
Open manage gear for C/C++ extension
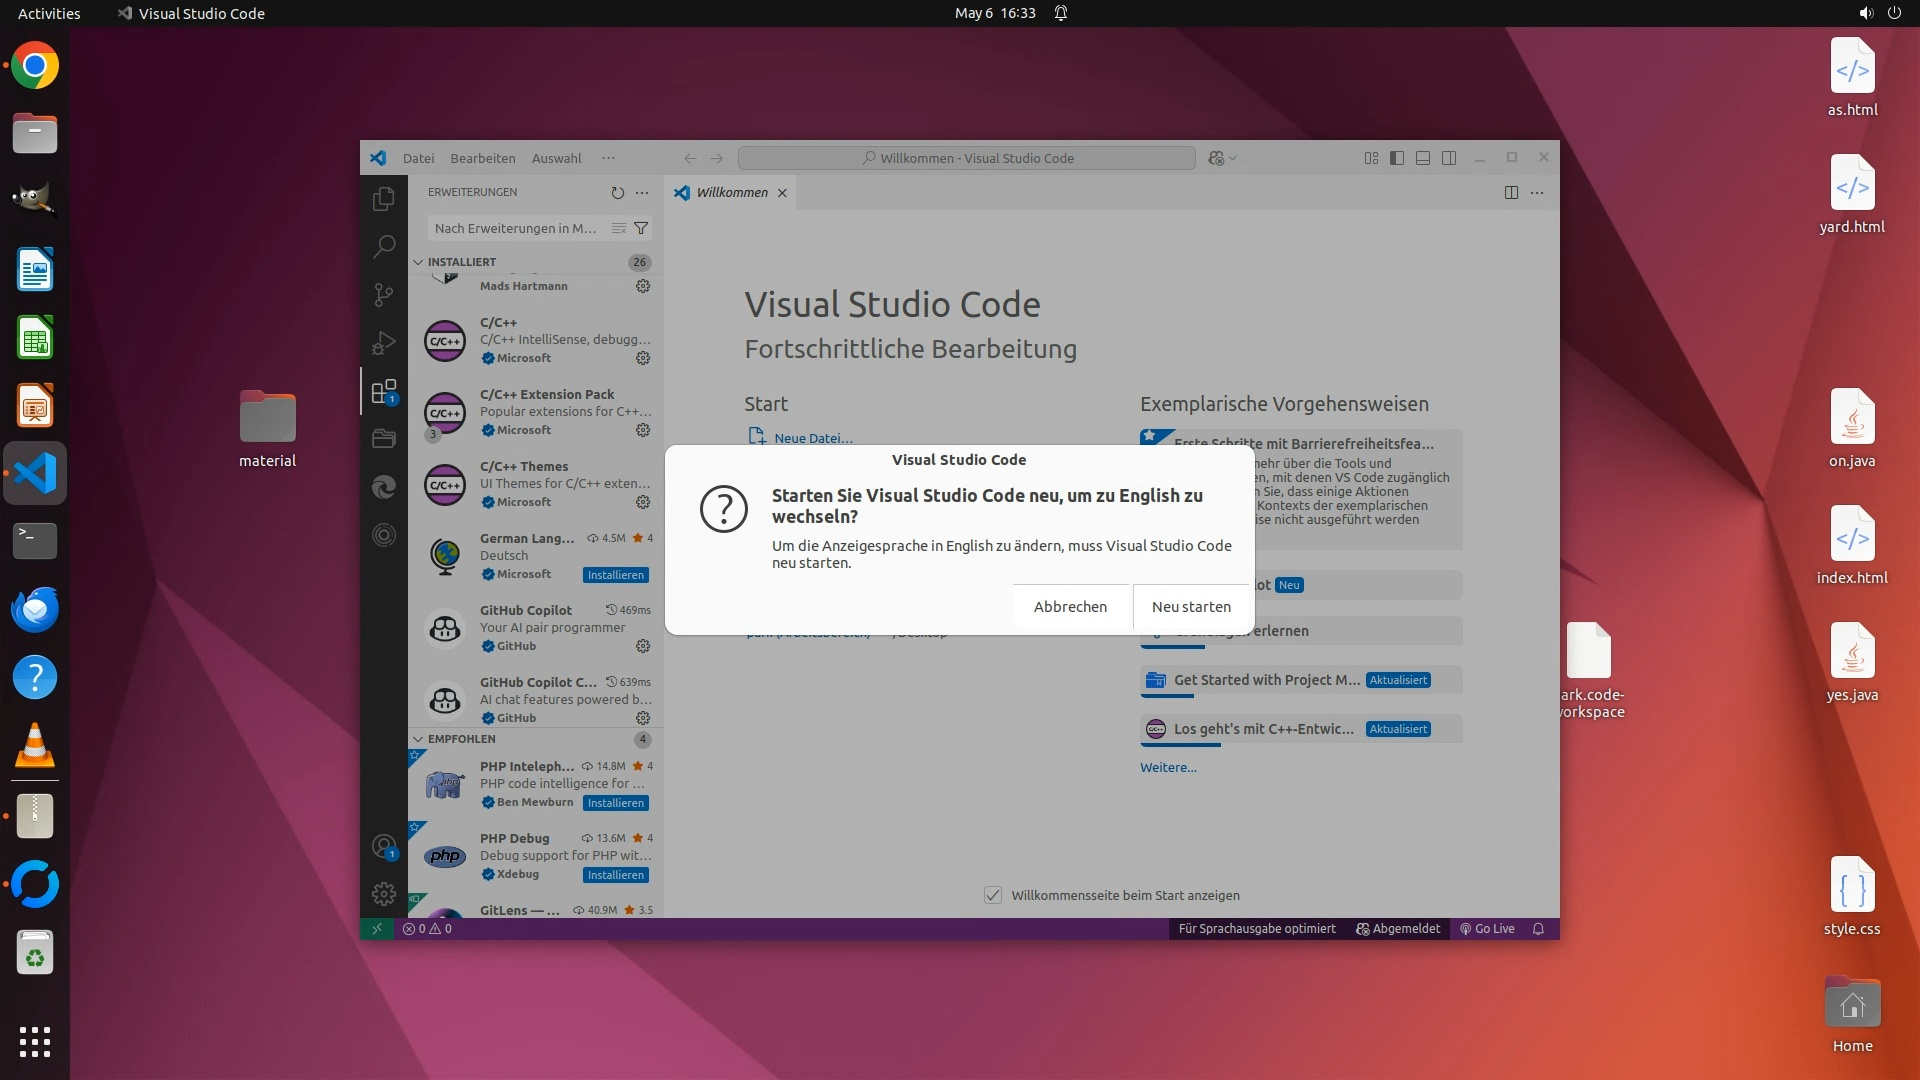pos(643,358)
